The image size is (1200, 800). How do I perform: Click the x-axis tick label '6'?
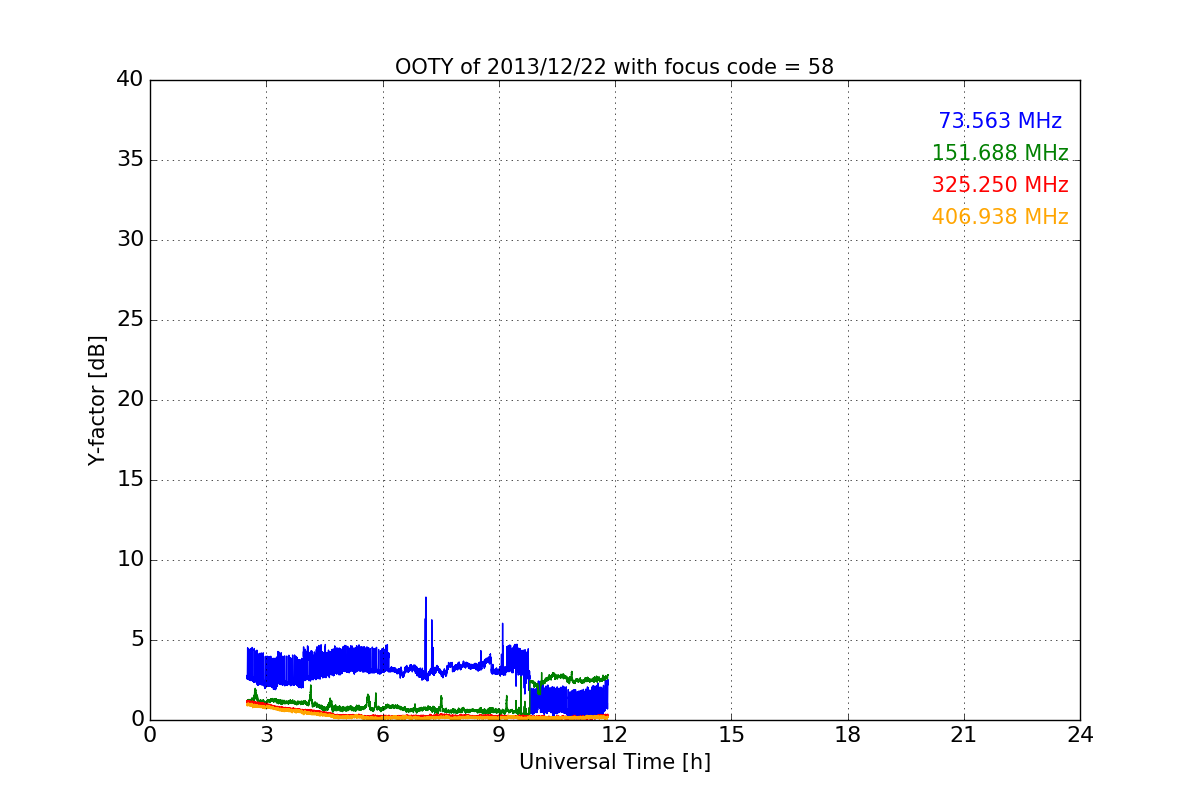[x=382, y=734]
